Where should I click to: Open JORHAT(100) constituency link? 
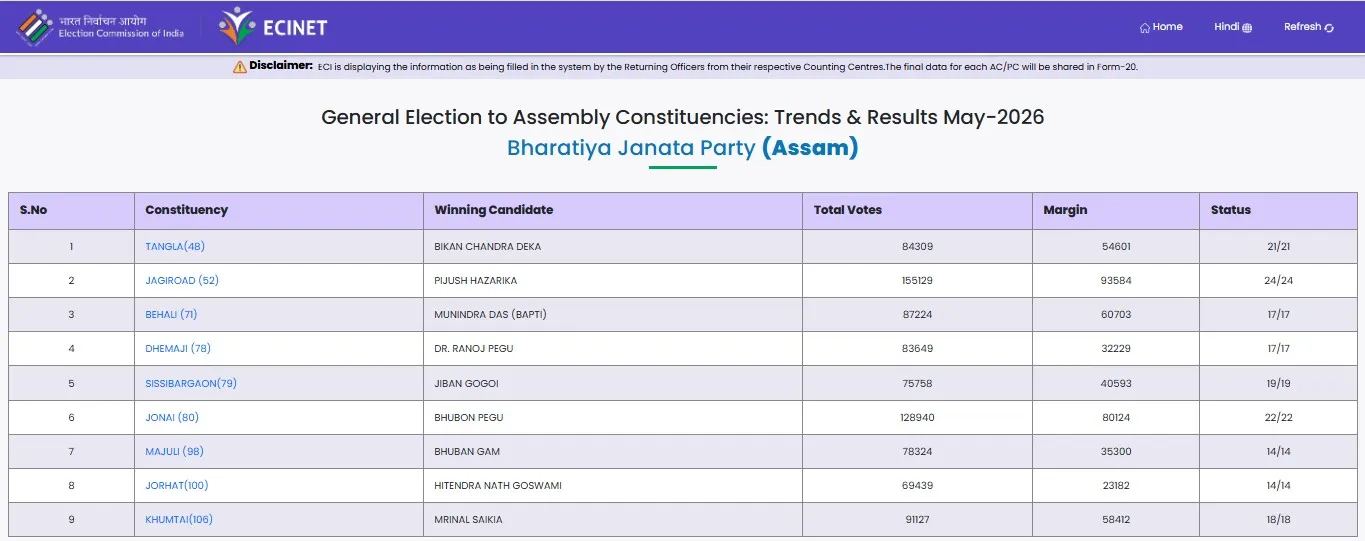pos(177,485)
